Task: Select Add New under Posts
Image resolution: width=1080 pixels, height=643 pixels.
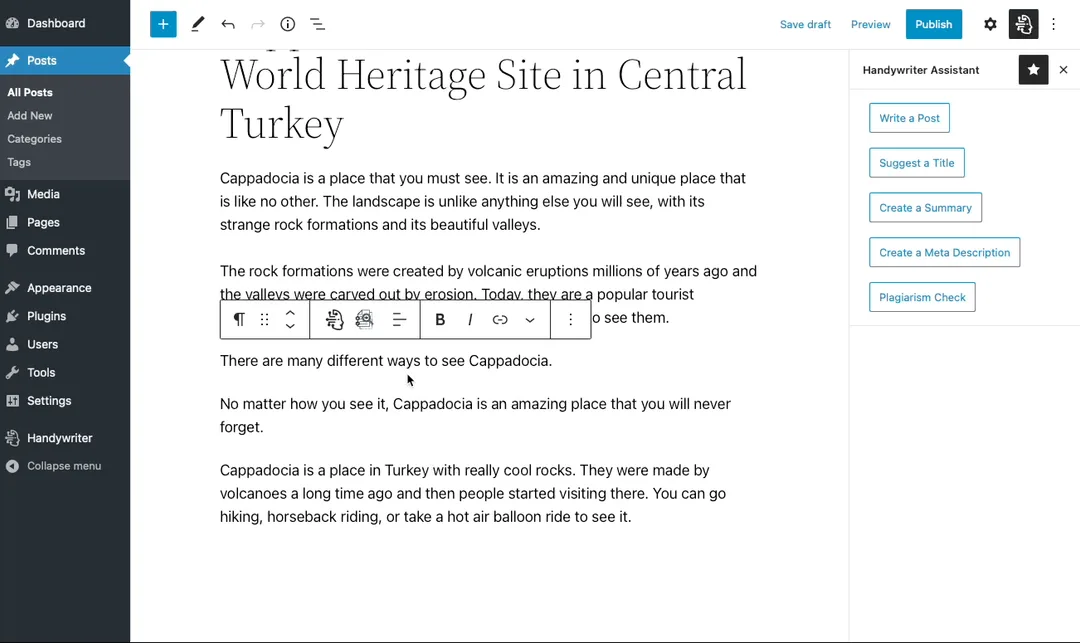Action: coord(30,116)
